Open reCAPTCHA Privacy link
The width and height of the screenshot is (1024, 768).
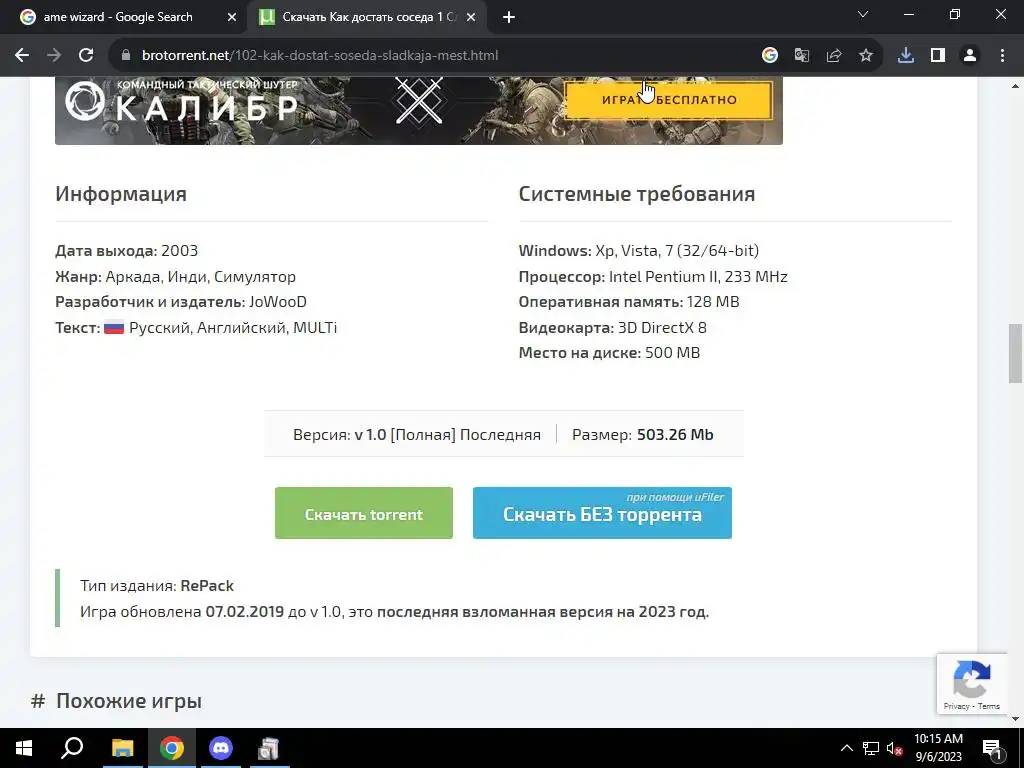click(x=956, y=706)
